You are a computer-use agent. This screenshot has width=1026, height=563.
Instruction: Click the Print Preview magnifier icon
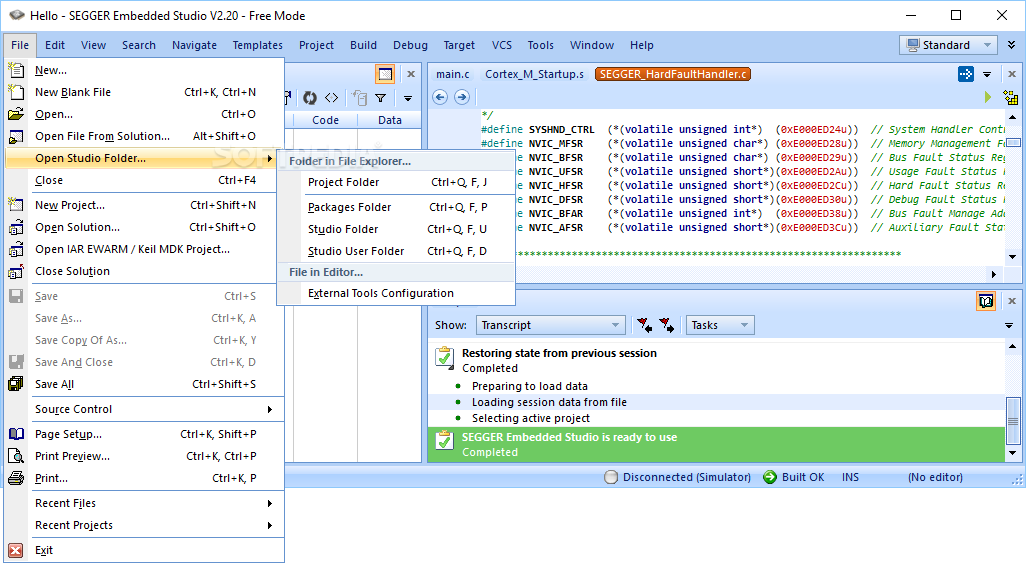point(16,456)
